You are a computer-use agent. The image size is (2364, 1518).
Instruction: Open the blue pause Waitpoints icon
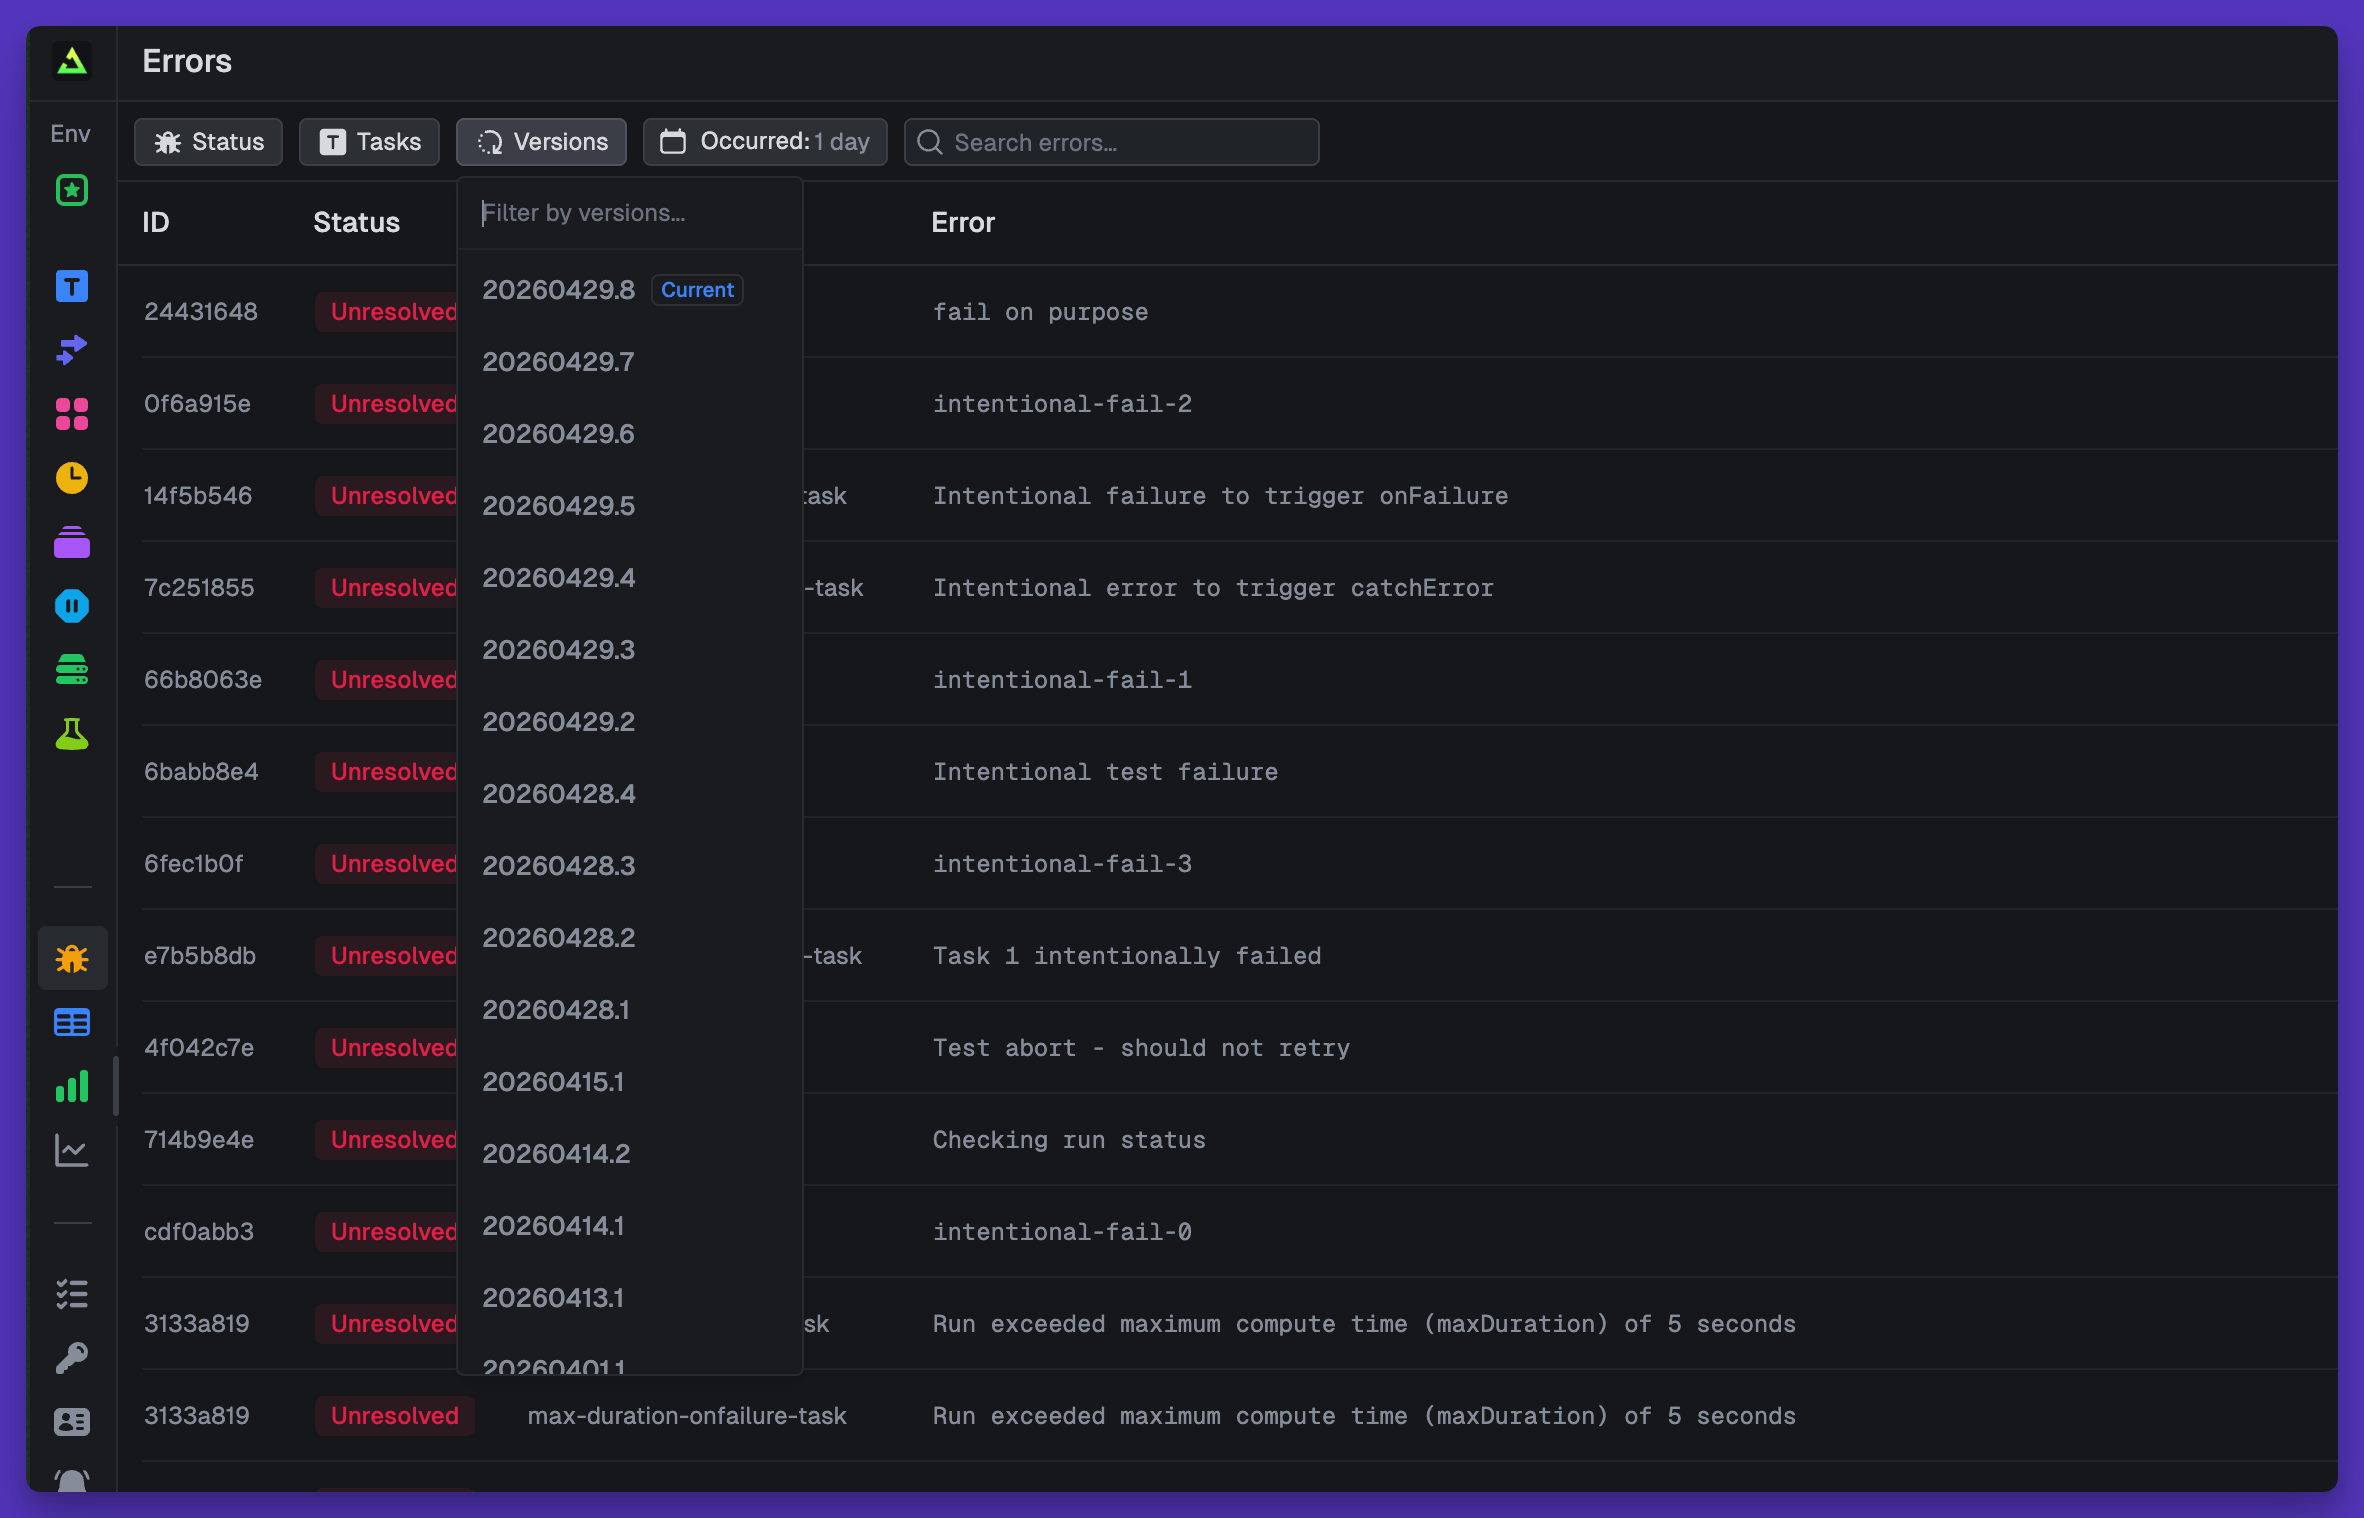[71, 606]
